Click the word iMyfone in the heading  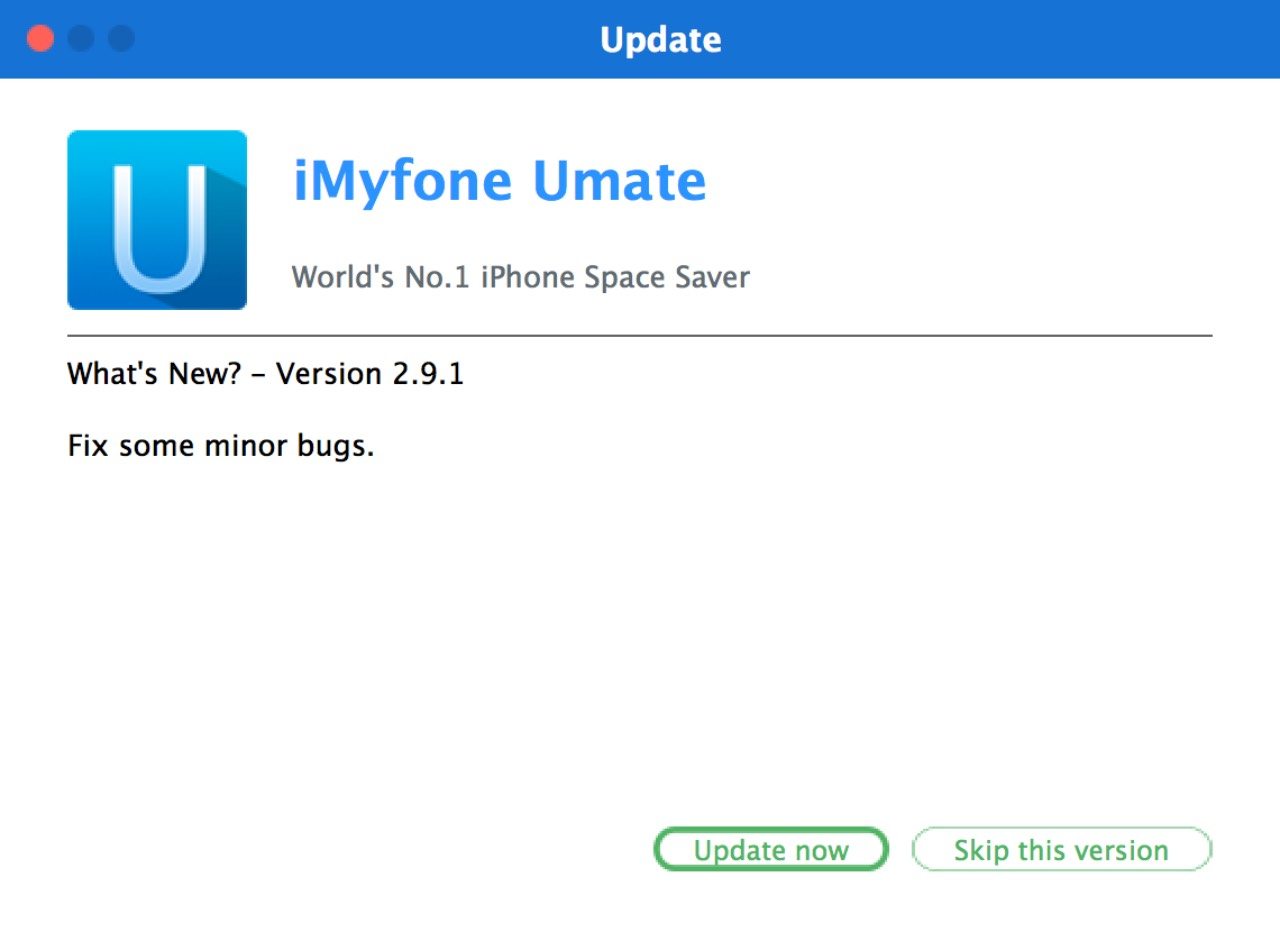click(402, 181)
